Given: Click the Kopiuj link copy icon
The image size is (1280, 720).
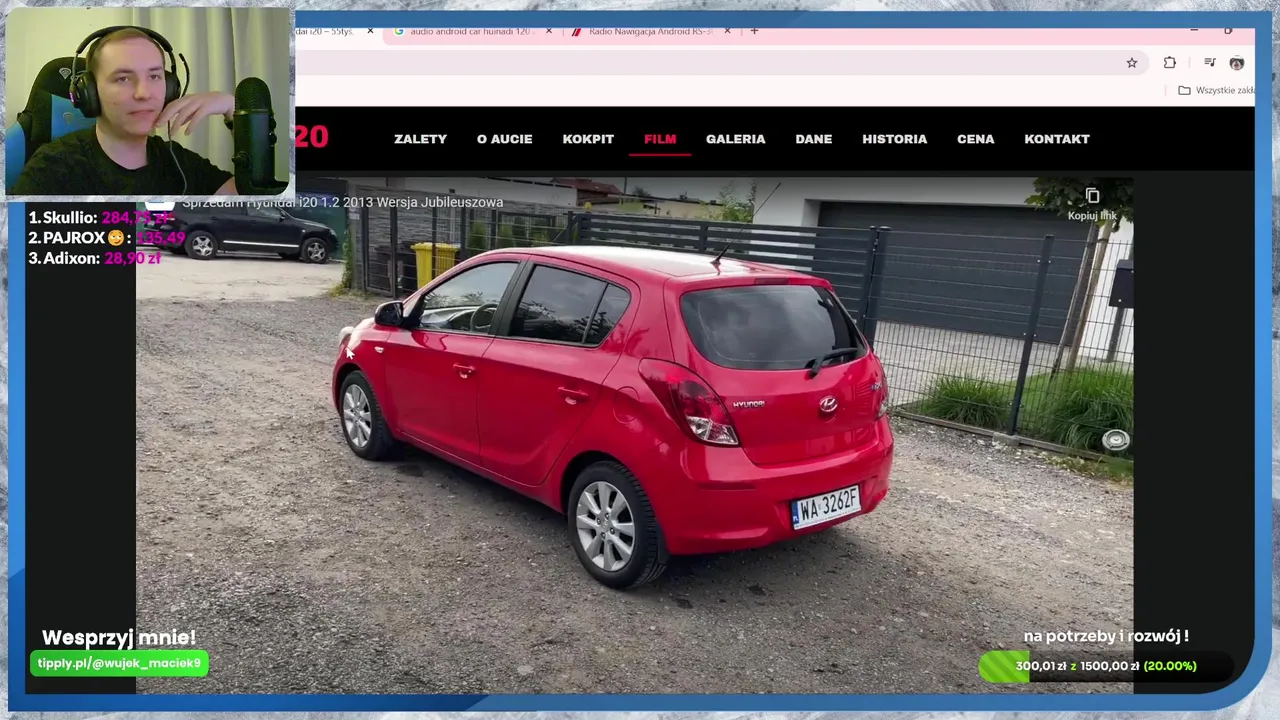Looking at the screenshot, I should click(1092, 197).
